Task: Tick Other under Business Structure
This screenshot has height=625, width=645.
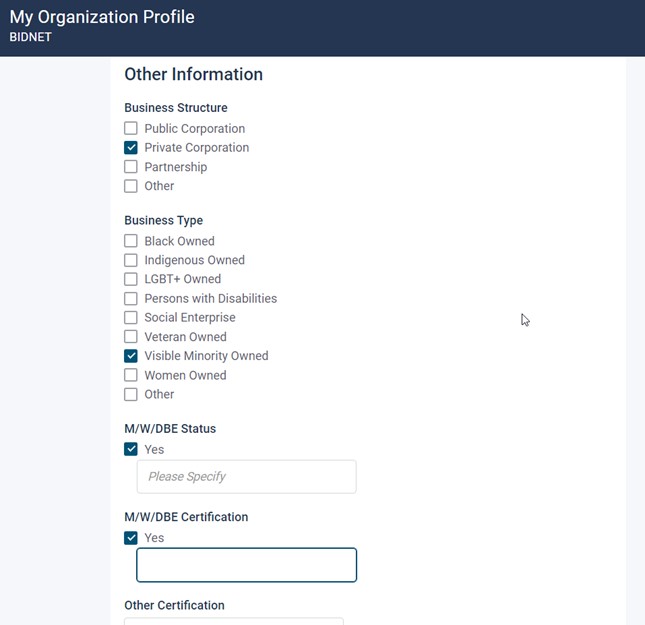Action: pyautogui.click(x=131, y=186)
